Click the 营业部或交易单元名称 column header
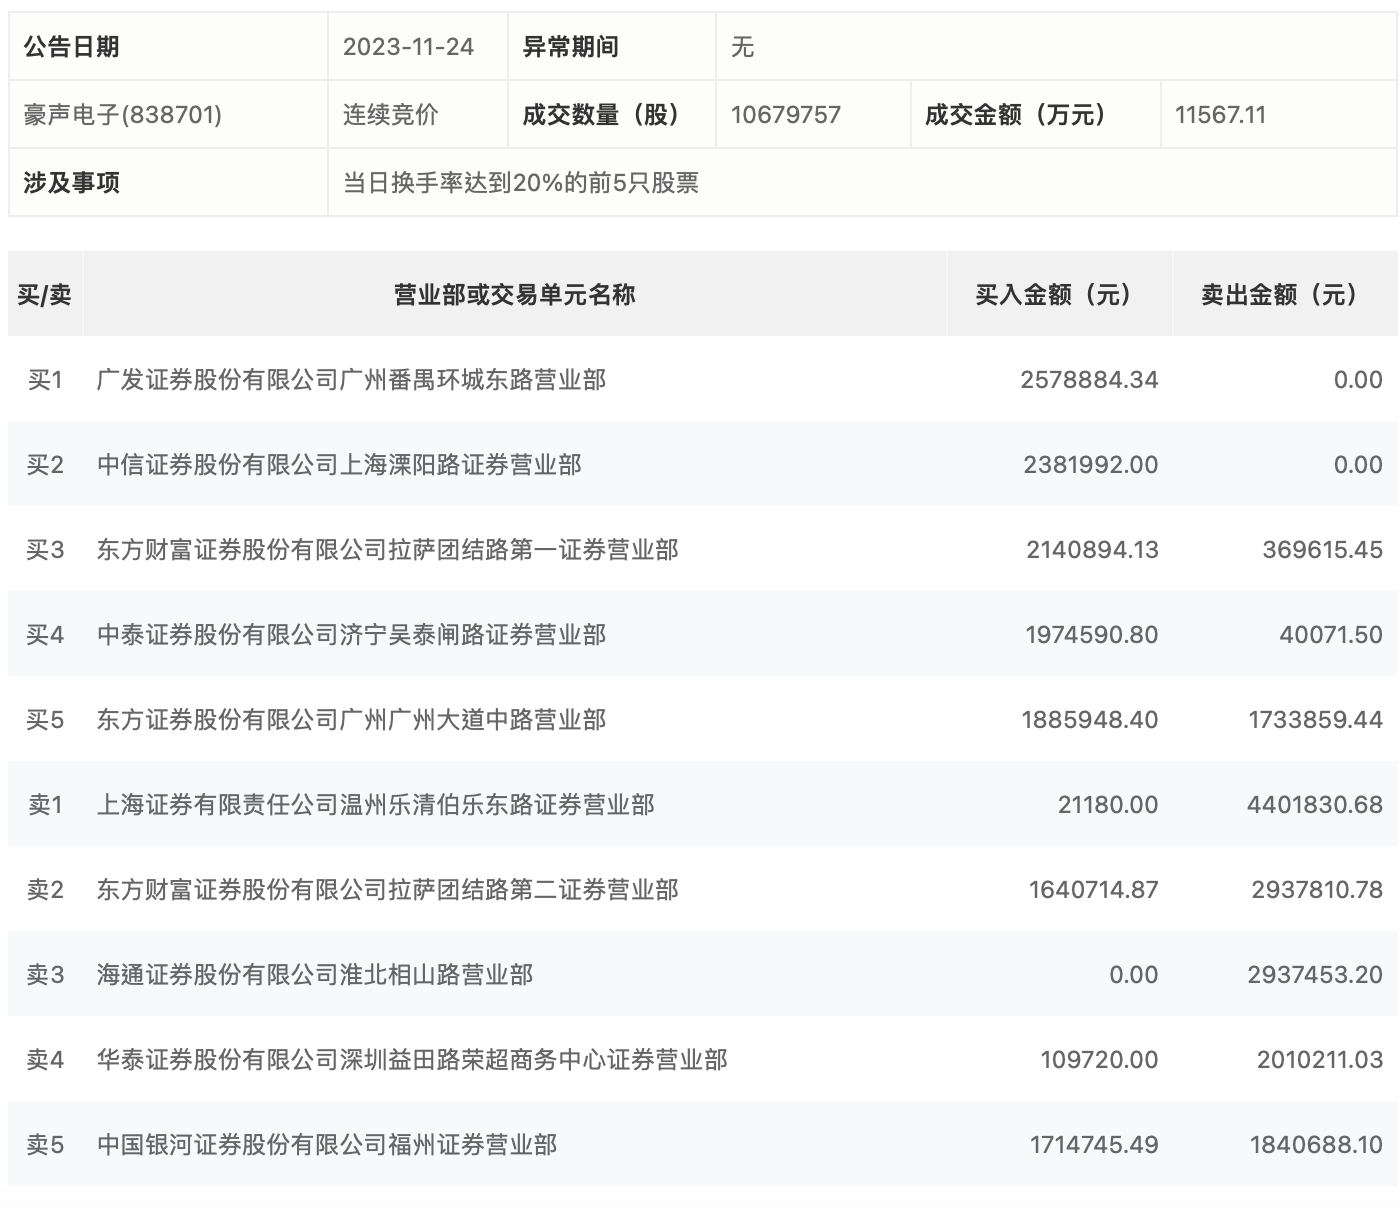 [x=515, y=295]
